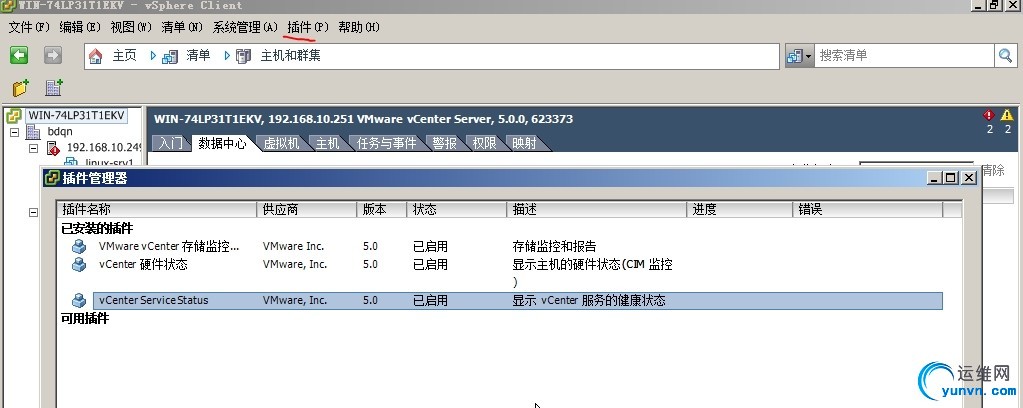The height and width of the screenshot is (408, 1023).
Task: Sort by 插件名称 column header
Action: click(x=157, y=210)
